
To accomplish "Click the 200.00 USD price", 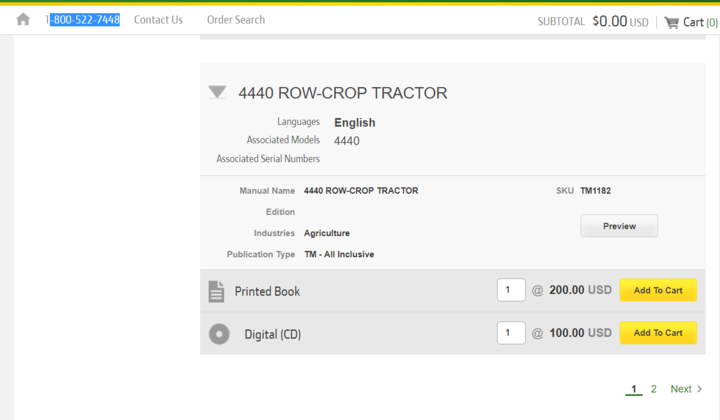I will tap(580, 290).
